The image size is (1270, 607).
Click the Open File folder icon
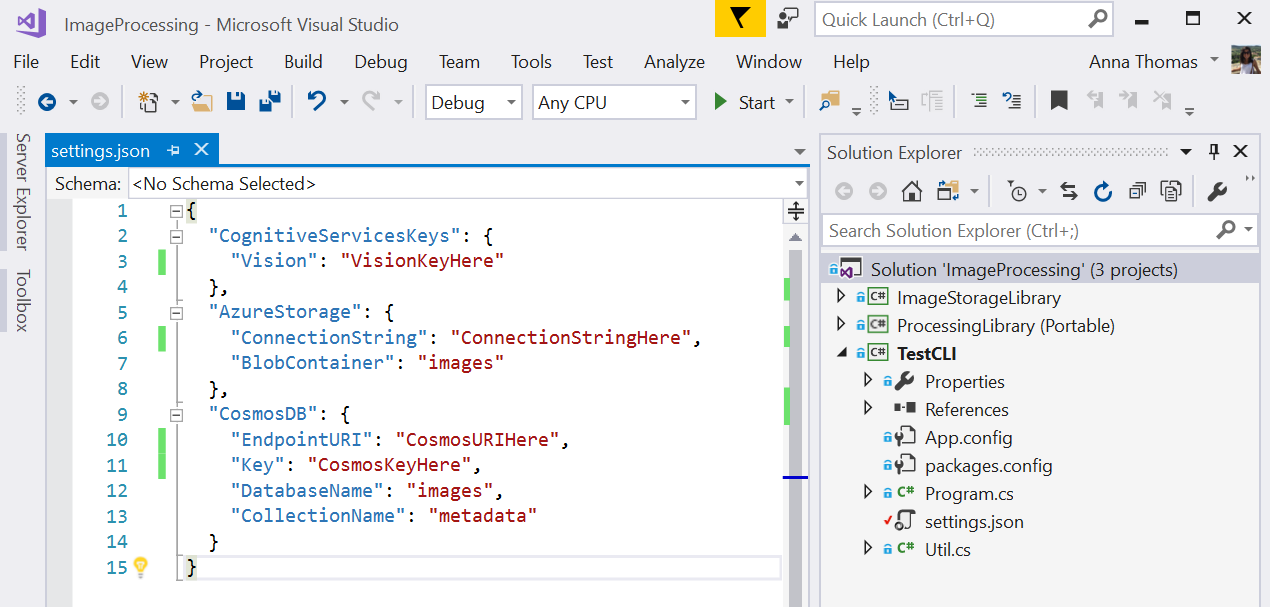203,101
